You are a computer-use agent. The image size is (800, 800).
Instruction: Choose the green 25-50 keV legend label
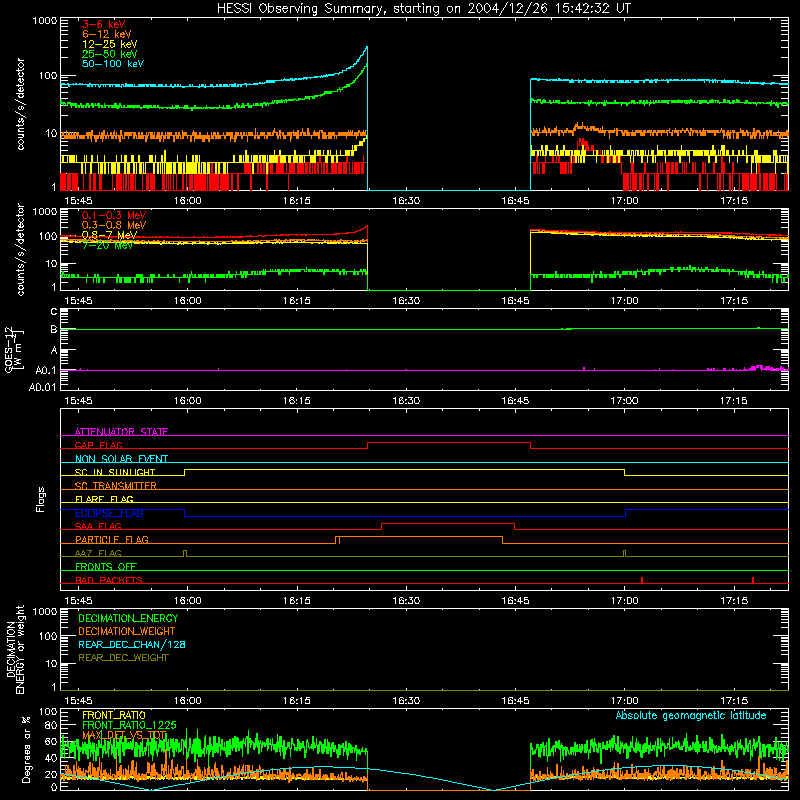(x=110, y=54)
